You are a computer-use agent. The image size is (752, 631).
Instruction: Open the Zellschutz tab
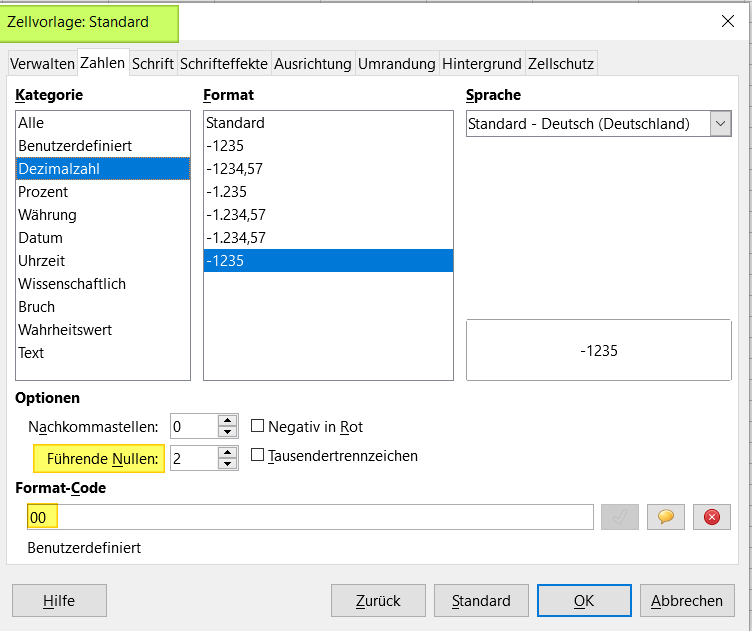tap(561, 64)
